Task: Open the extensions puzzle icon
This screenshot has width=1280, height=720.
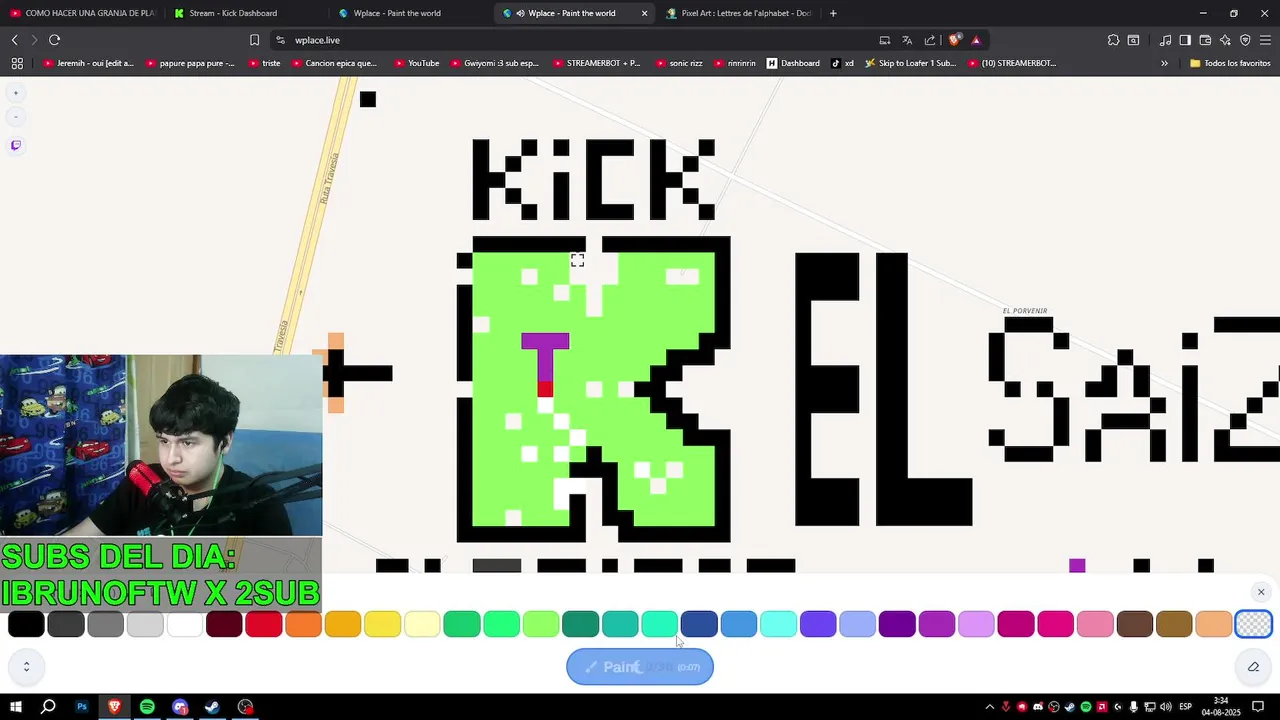Action: (1113, 40)
